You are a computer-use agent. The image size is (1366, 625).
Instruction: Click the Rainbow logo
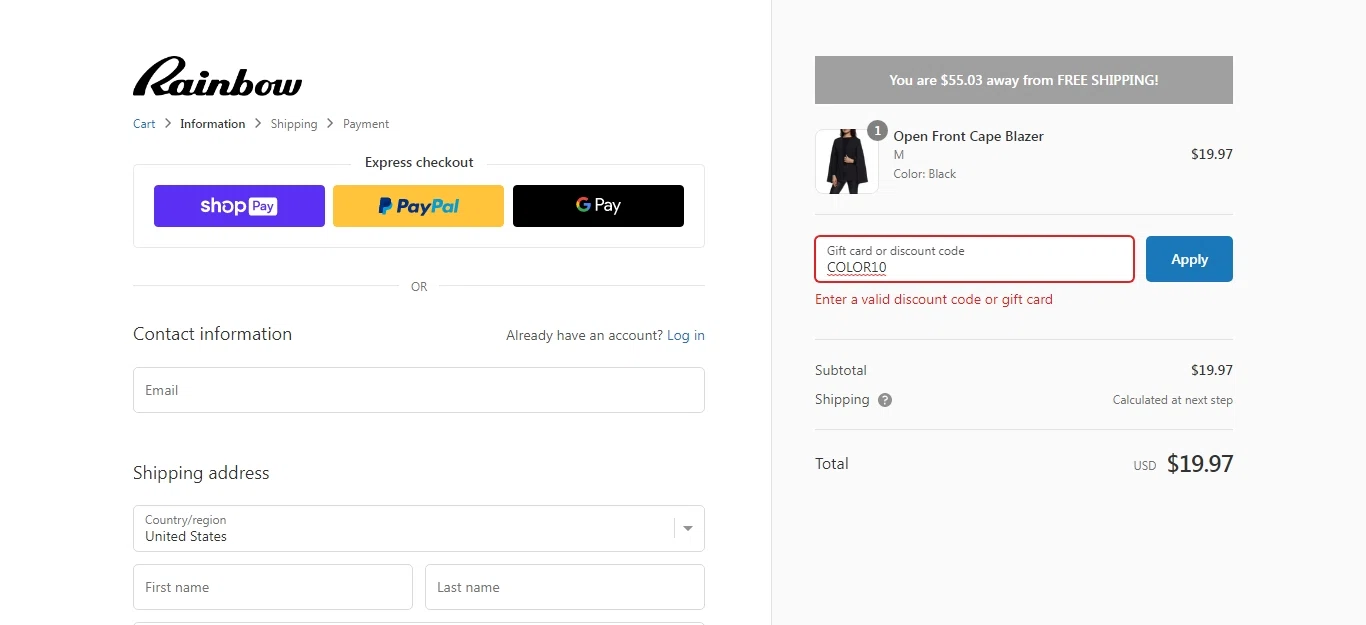point(217,77)
